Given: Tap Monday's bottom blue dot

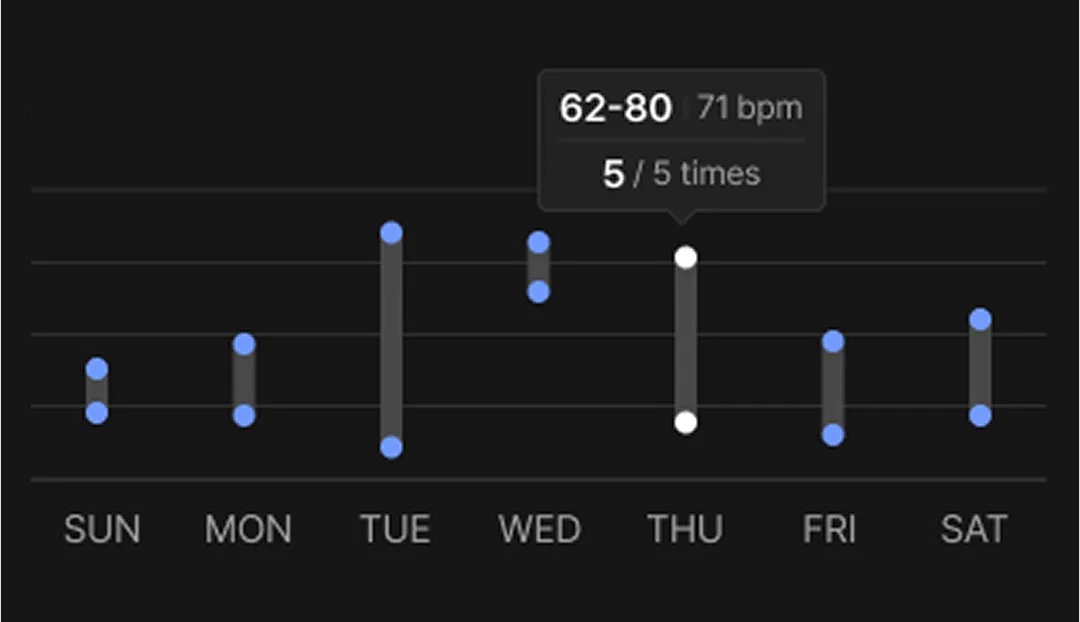Looking at the screenshot, I should coord(244,415).
